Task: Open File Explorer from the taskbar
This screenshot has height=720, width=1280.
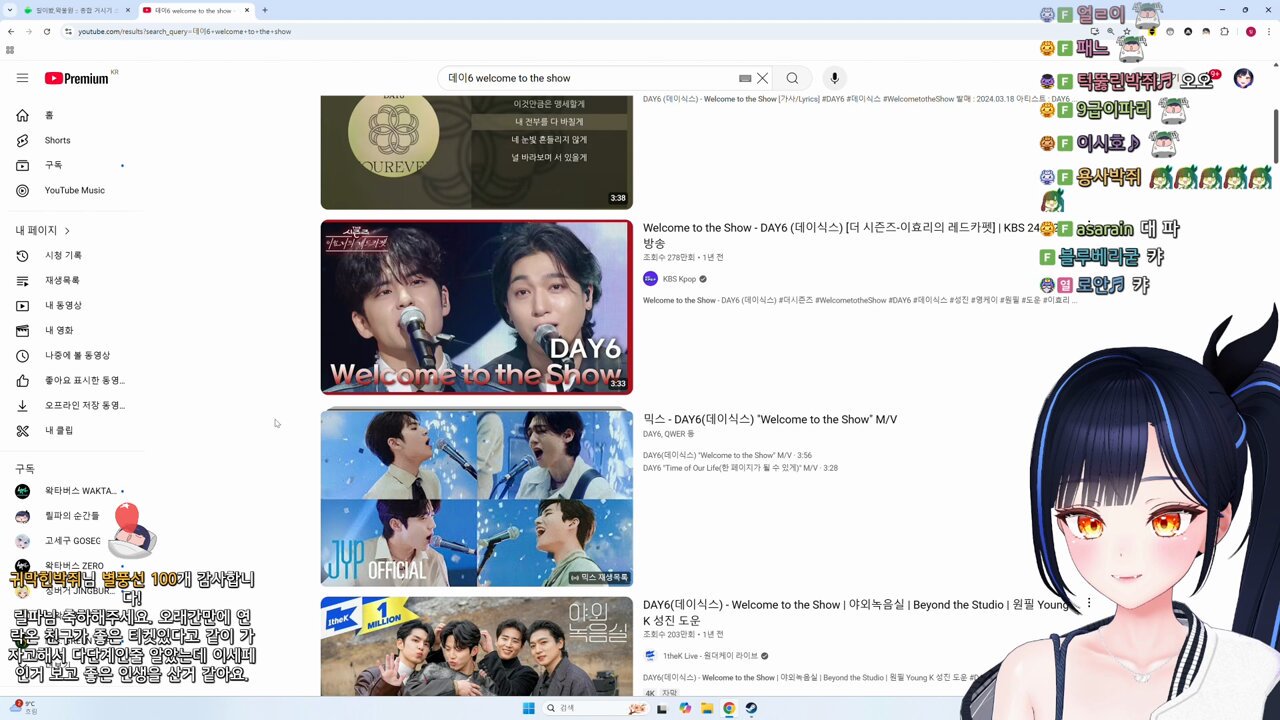Action: (707, 708)
